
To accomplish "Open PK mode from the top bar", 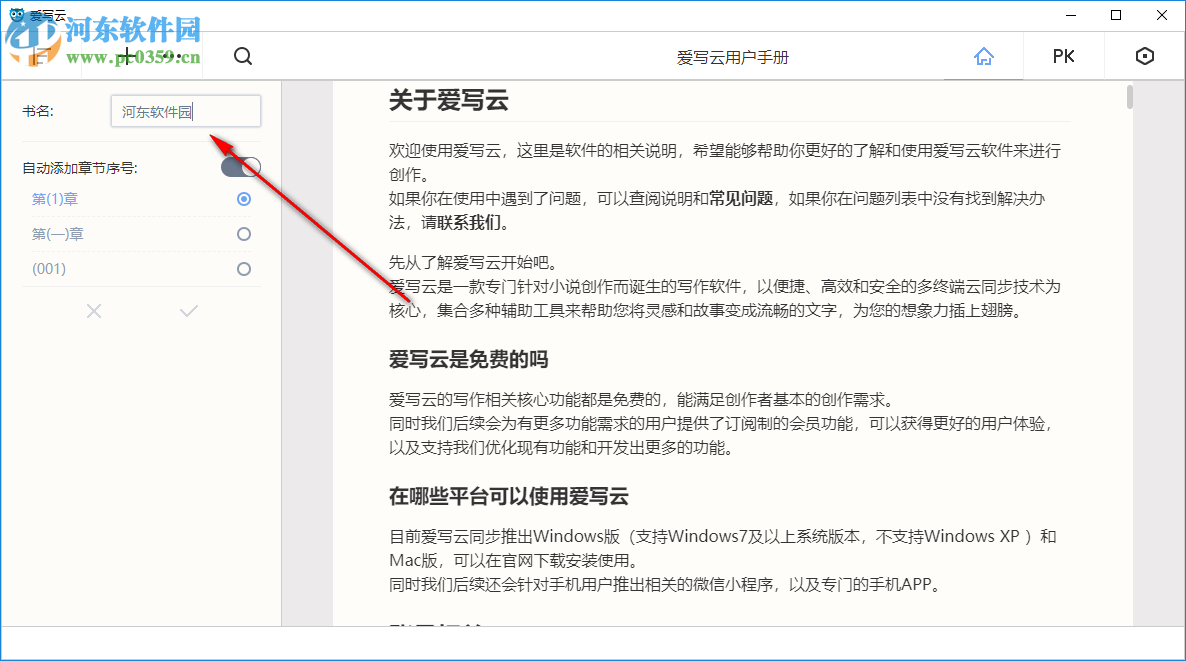I will (1063, 56).
